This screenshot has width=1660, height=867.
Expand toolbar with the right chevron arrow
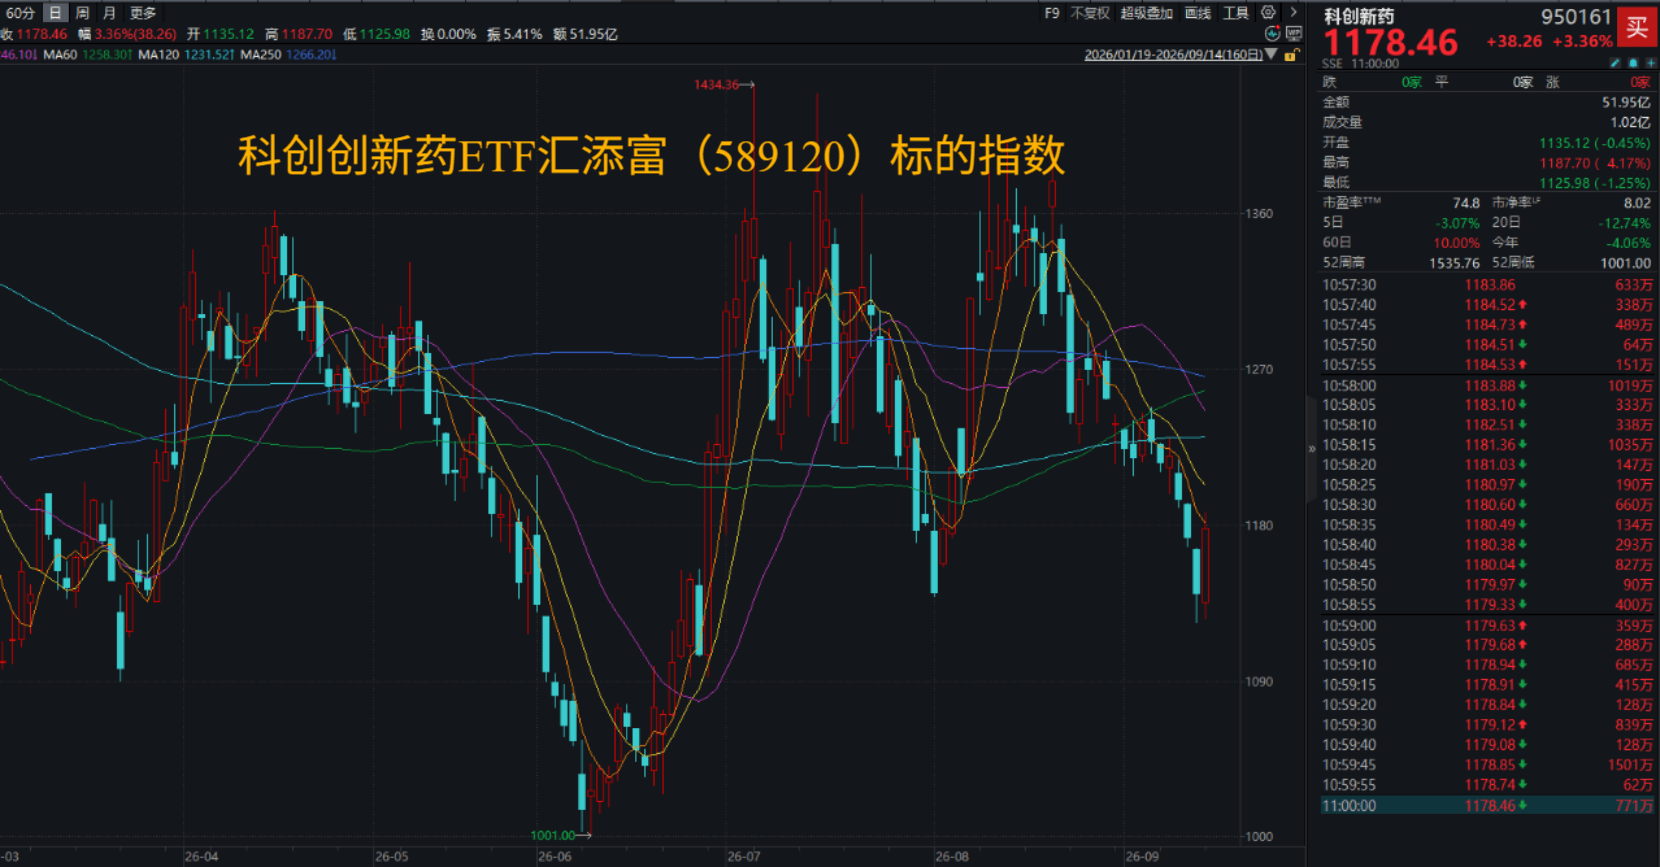[x=1293, y=13]
